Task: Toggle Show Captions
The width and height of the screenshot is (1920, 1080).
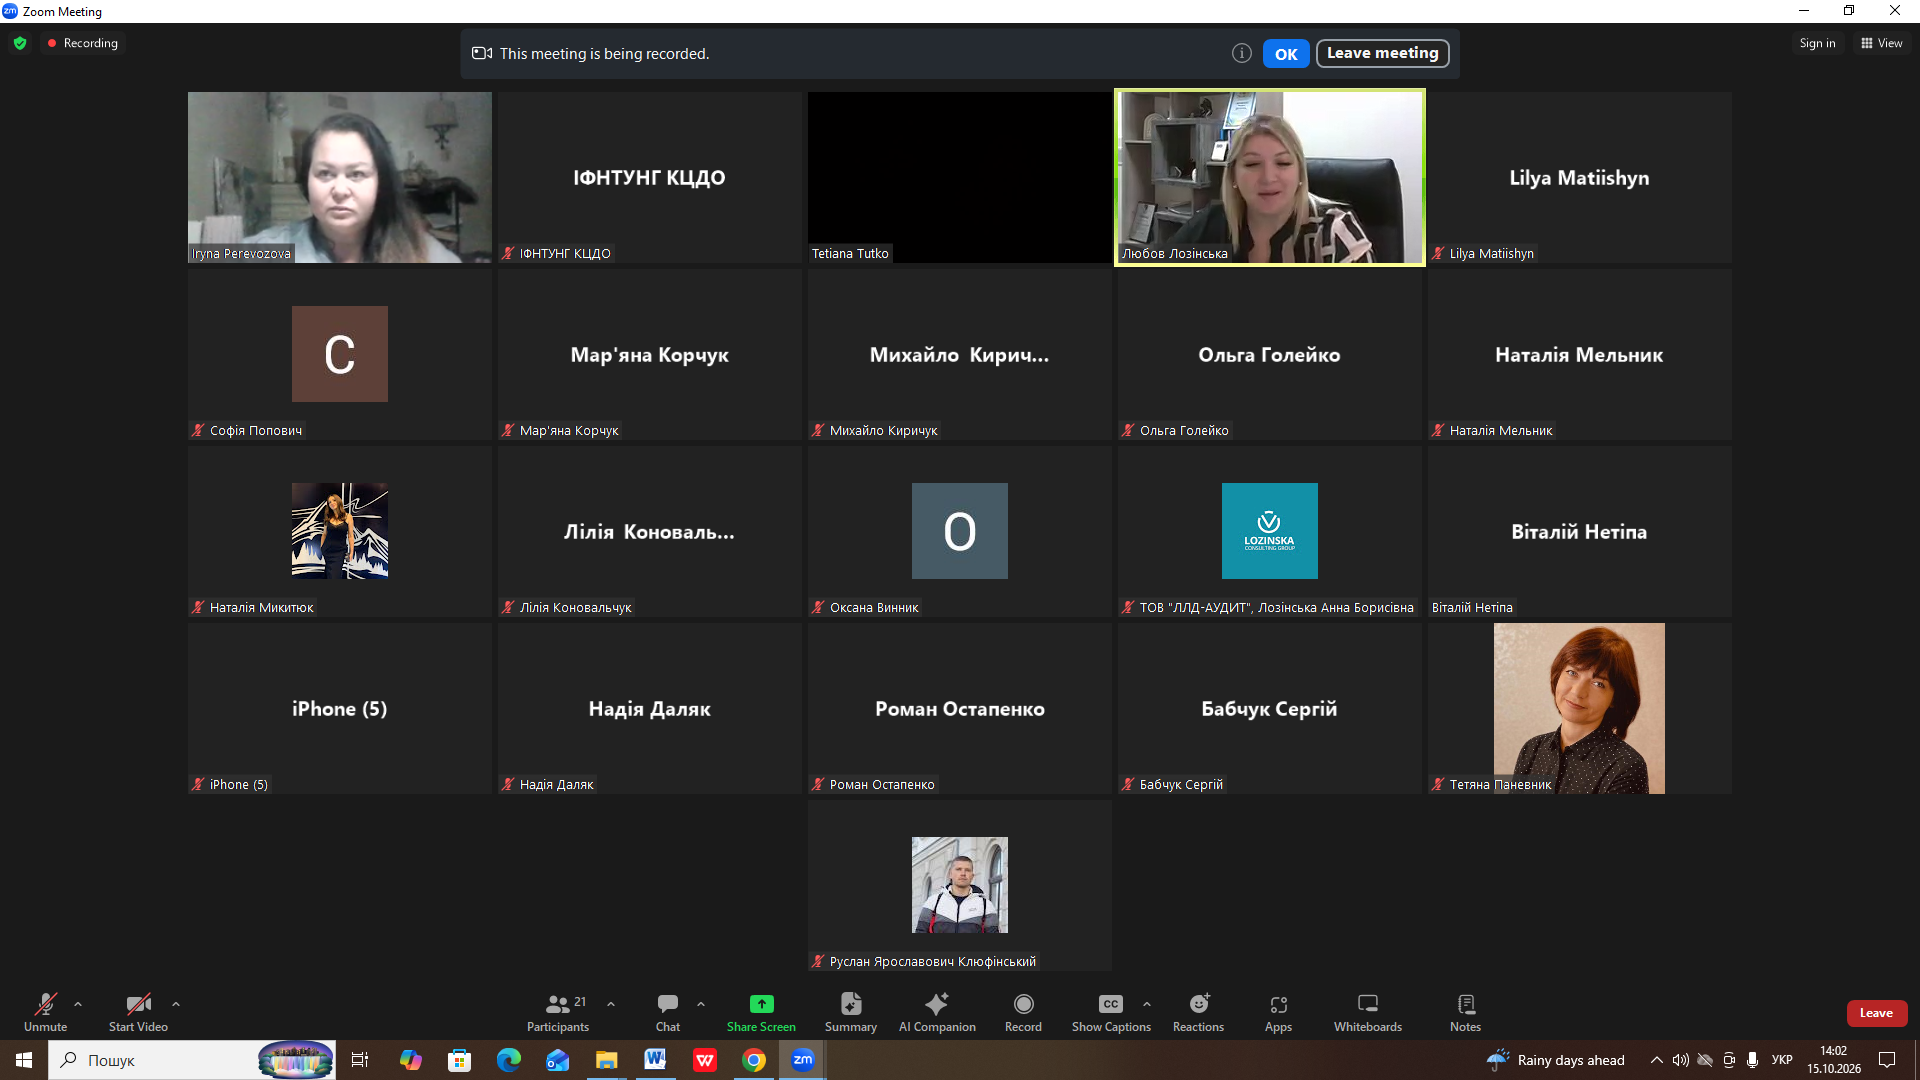Action: pos(1111,1012)
